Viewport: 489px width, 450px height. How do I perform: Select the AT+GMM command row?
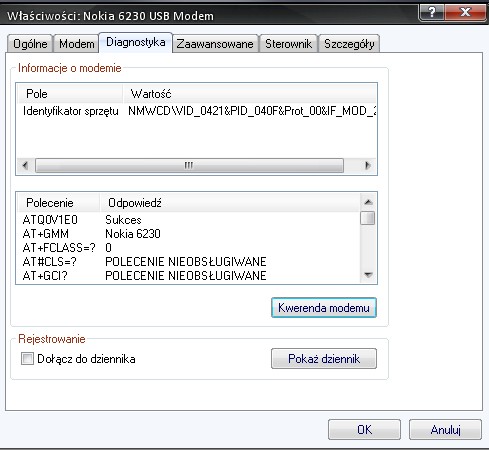click(x=189, y=234)
